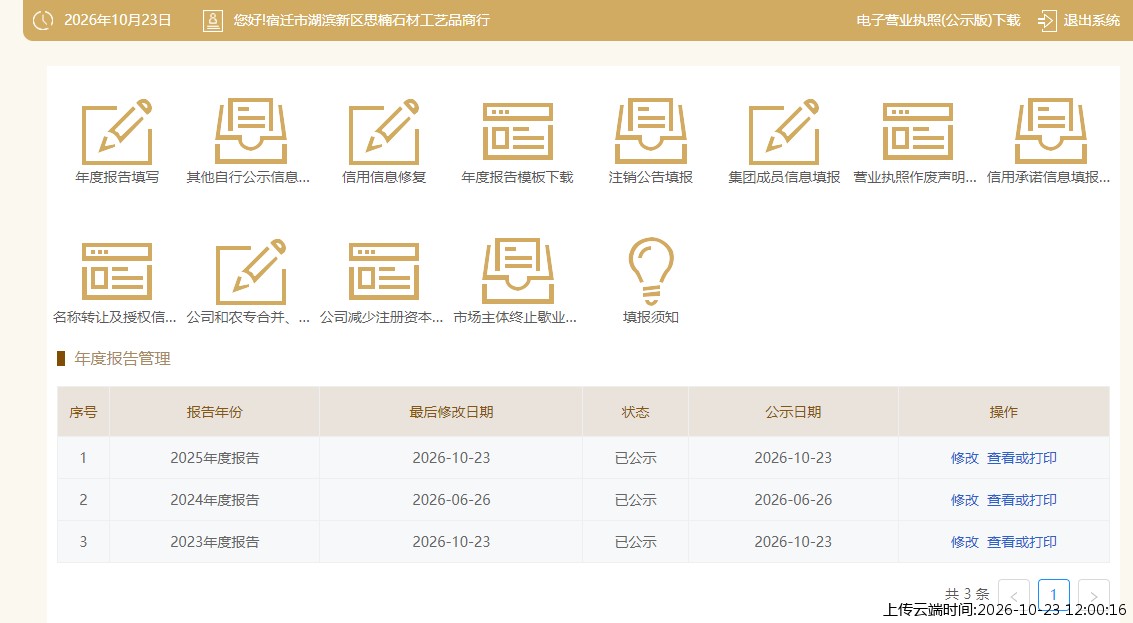Open 年度报告模板下载 icon
1133x623 pixels.
tap(517, 132)
